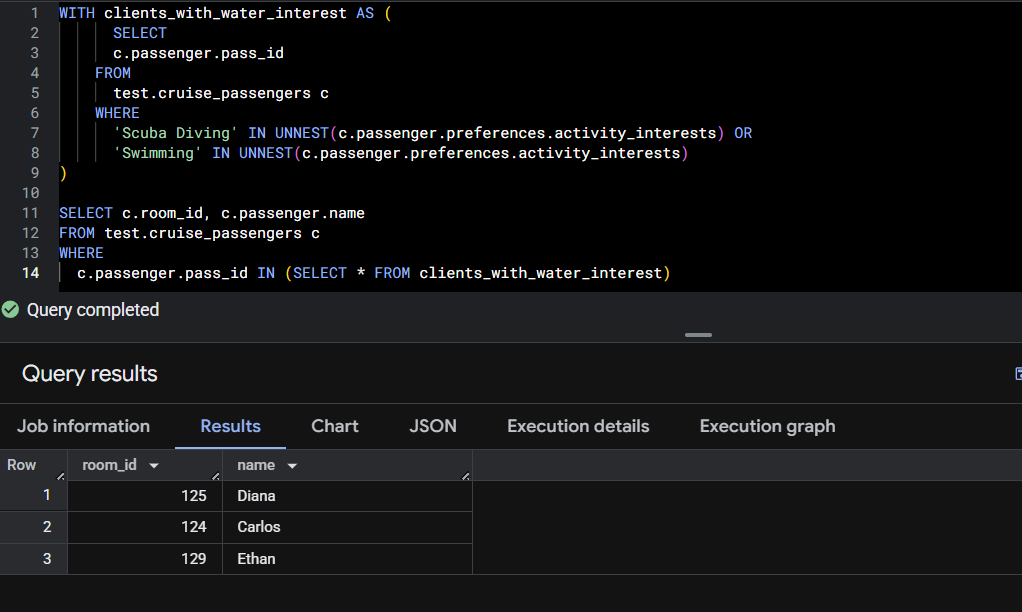Select the room_id cell 125
The width and height of the screenshot is (1022, 612).
point(145,496)
